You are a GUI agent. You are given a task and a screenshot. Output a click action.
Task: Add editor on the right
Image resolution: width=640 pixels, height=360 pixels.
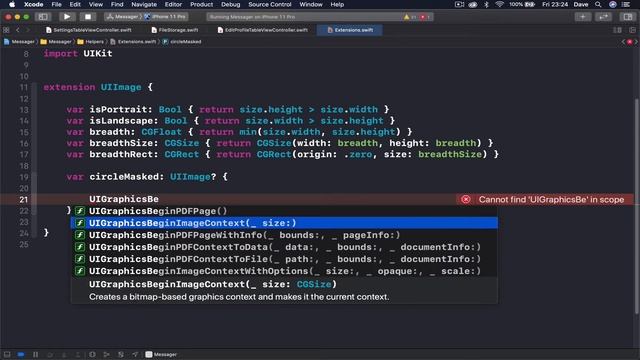coord(632,30)
